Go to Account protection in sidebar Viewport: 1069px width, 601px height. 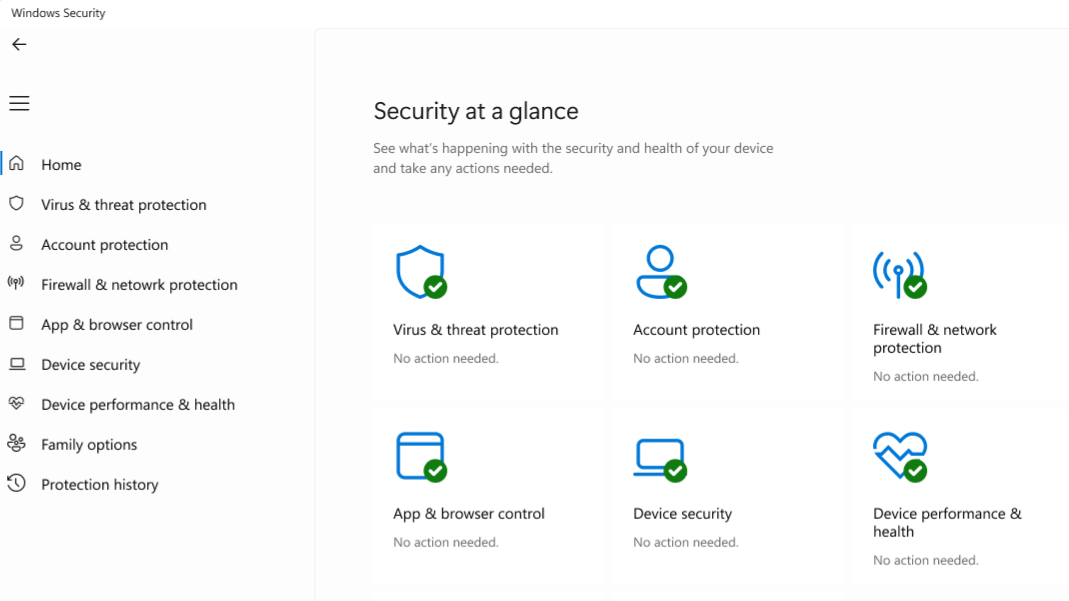pos(104,245)
